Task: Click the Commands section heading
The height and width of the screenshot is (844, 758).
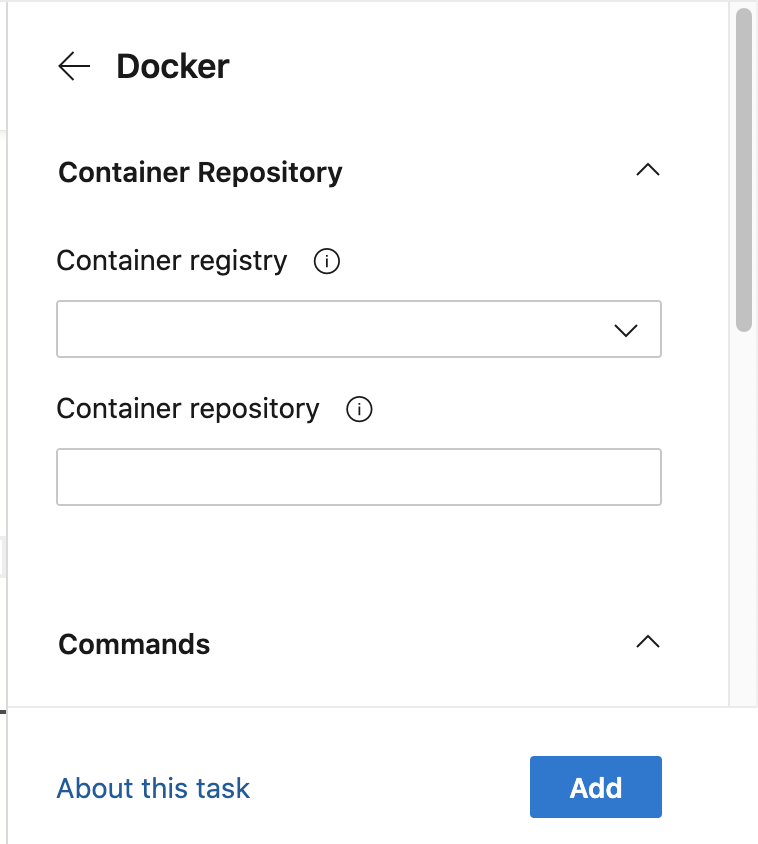Action: (134, 644)
